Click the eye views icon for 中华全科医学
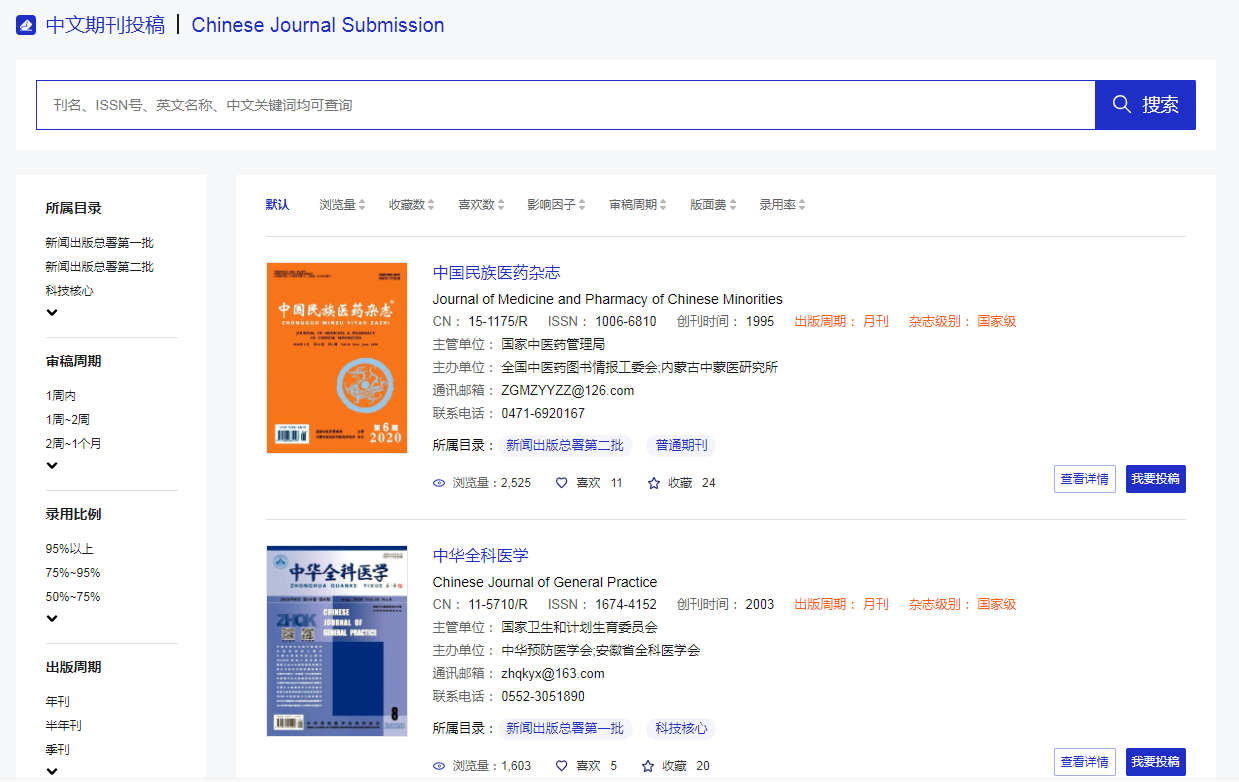 (439, 766)
